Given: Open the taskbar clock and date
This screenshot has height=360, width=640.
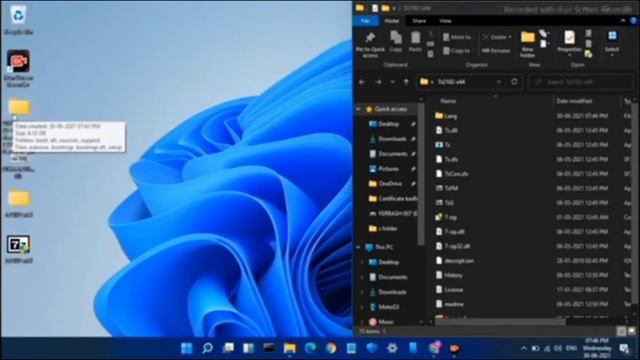Looking at the screenshot, I should click(x=596, y=348).
